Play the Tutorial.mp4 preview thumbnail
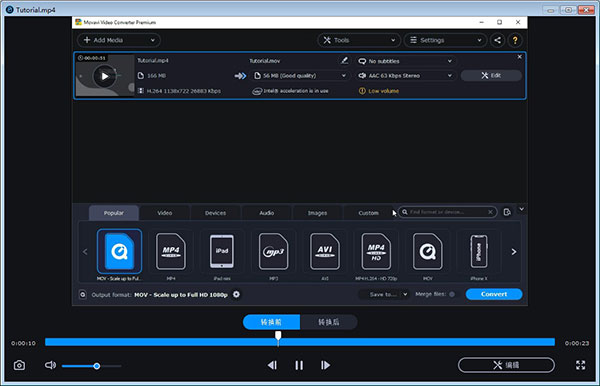This screenshot has width=600, height=386. click(x=104, y=76)
